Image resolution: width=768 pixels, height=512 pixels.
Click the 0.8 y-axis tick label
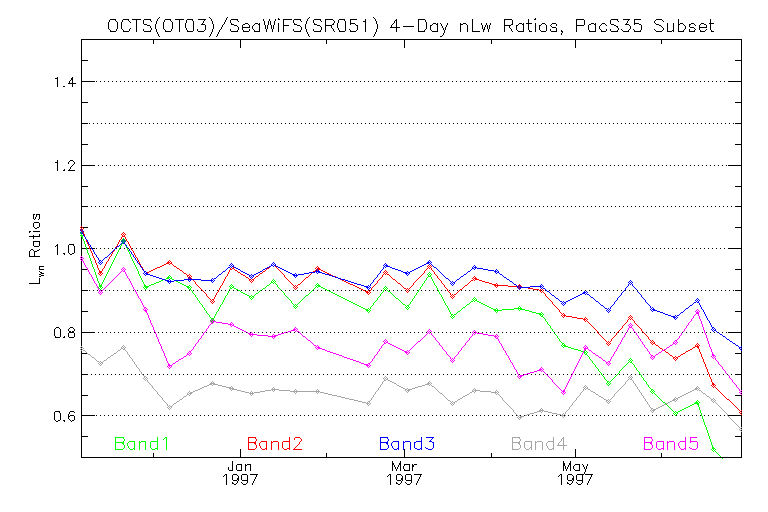(65, 333)
